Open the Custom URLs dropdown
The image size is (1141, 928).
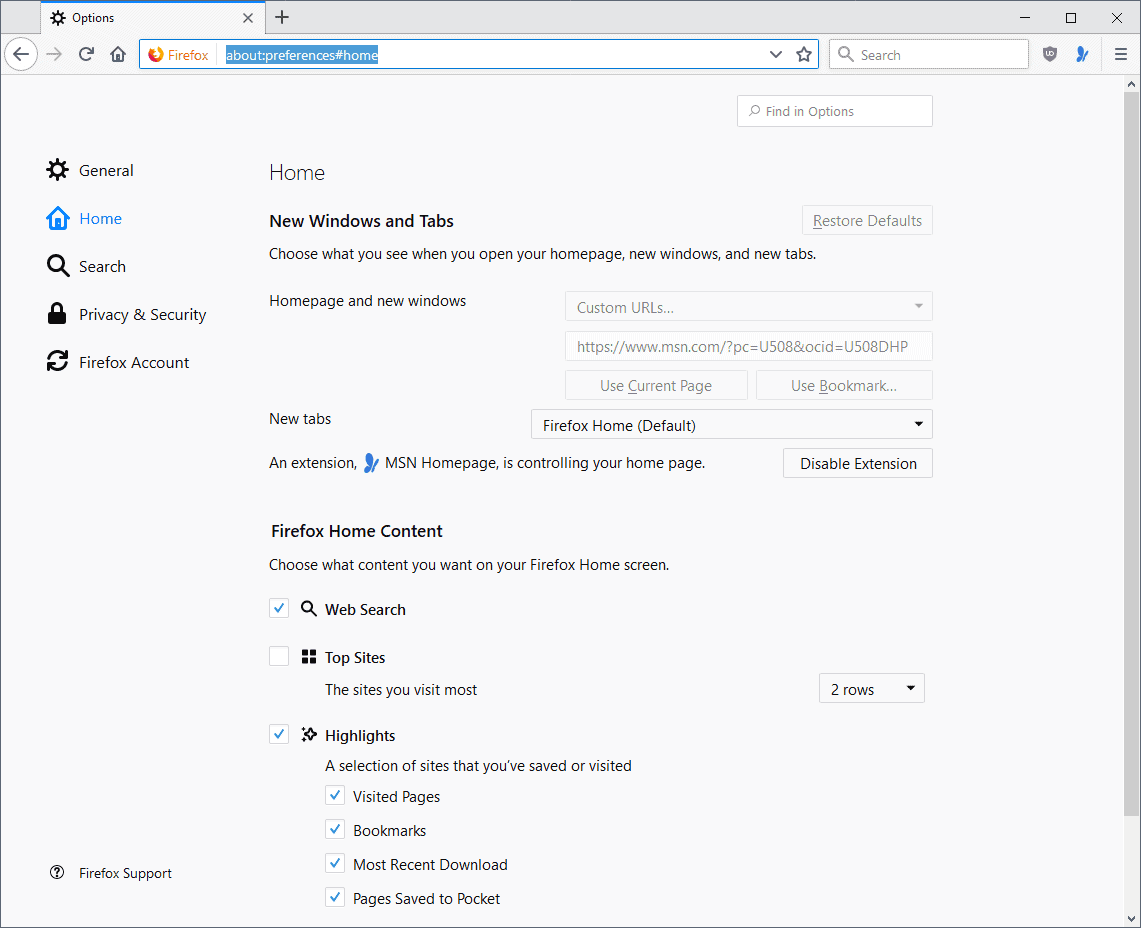[x=748, y=306]
